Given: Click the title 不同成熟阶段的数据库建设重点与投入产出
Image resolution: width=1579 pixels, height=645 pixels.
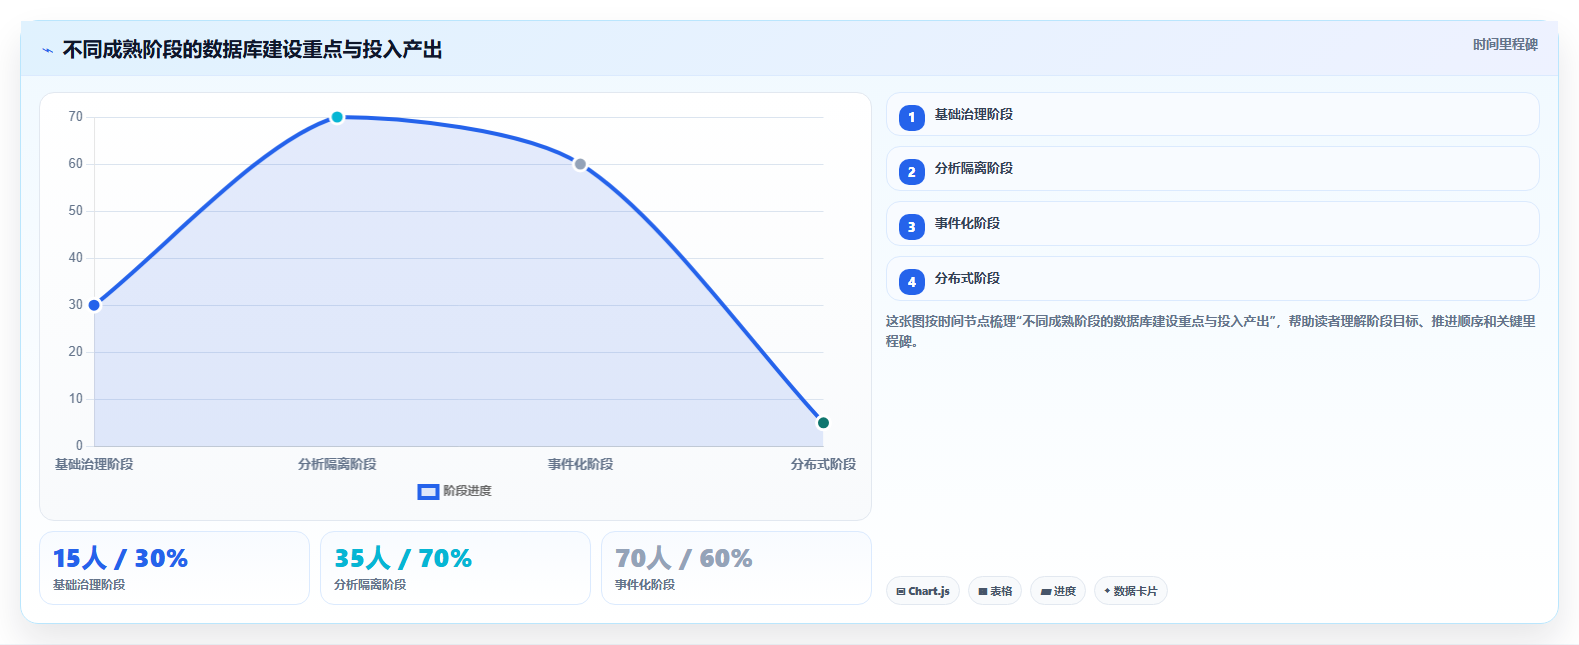Looking at the screenshot, I should coord(252,50).
